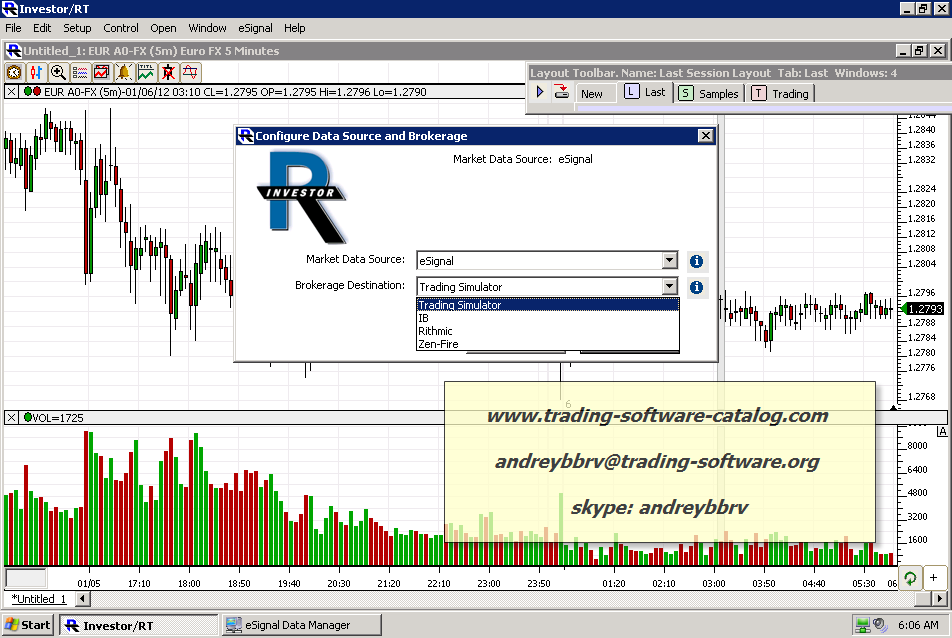Image resolution: width=952 pixels, height=638 pixels.
Task: Click the New layout button
Action: (592, 93)
